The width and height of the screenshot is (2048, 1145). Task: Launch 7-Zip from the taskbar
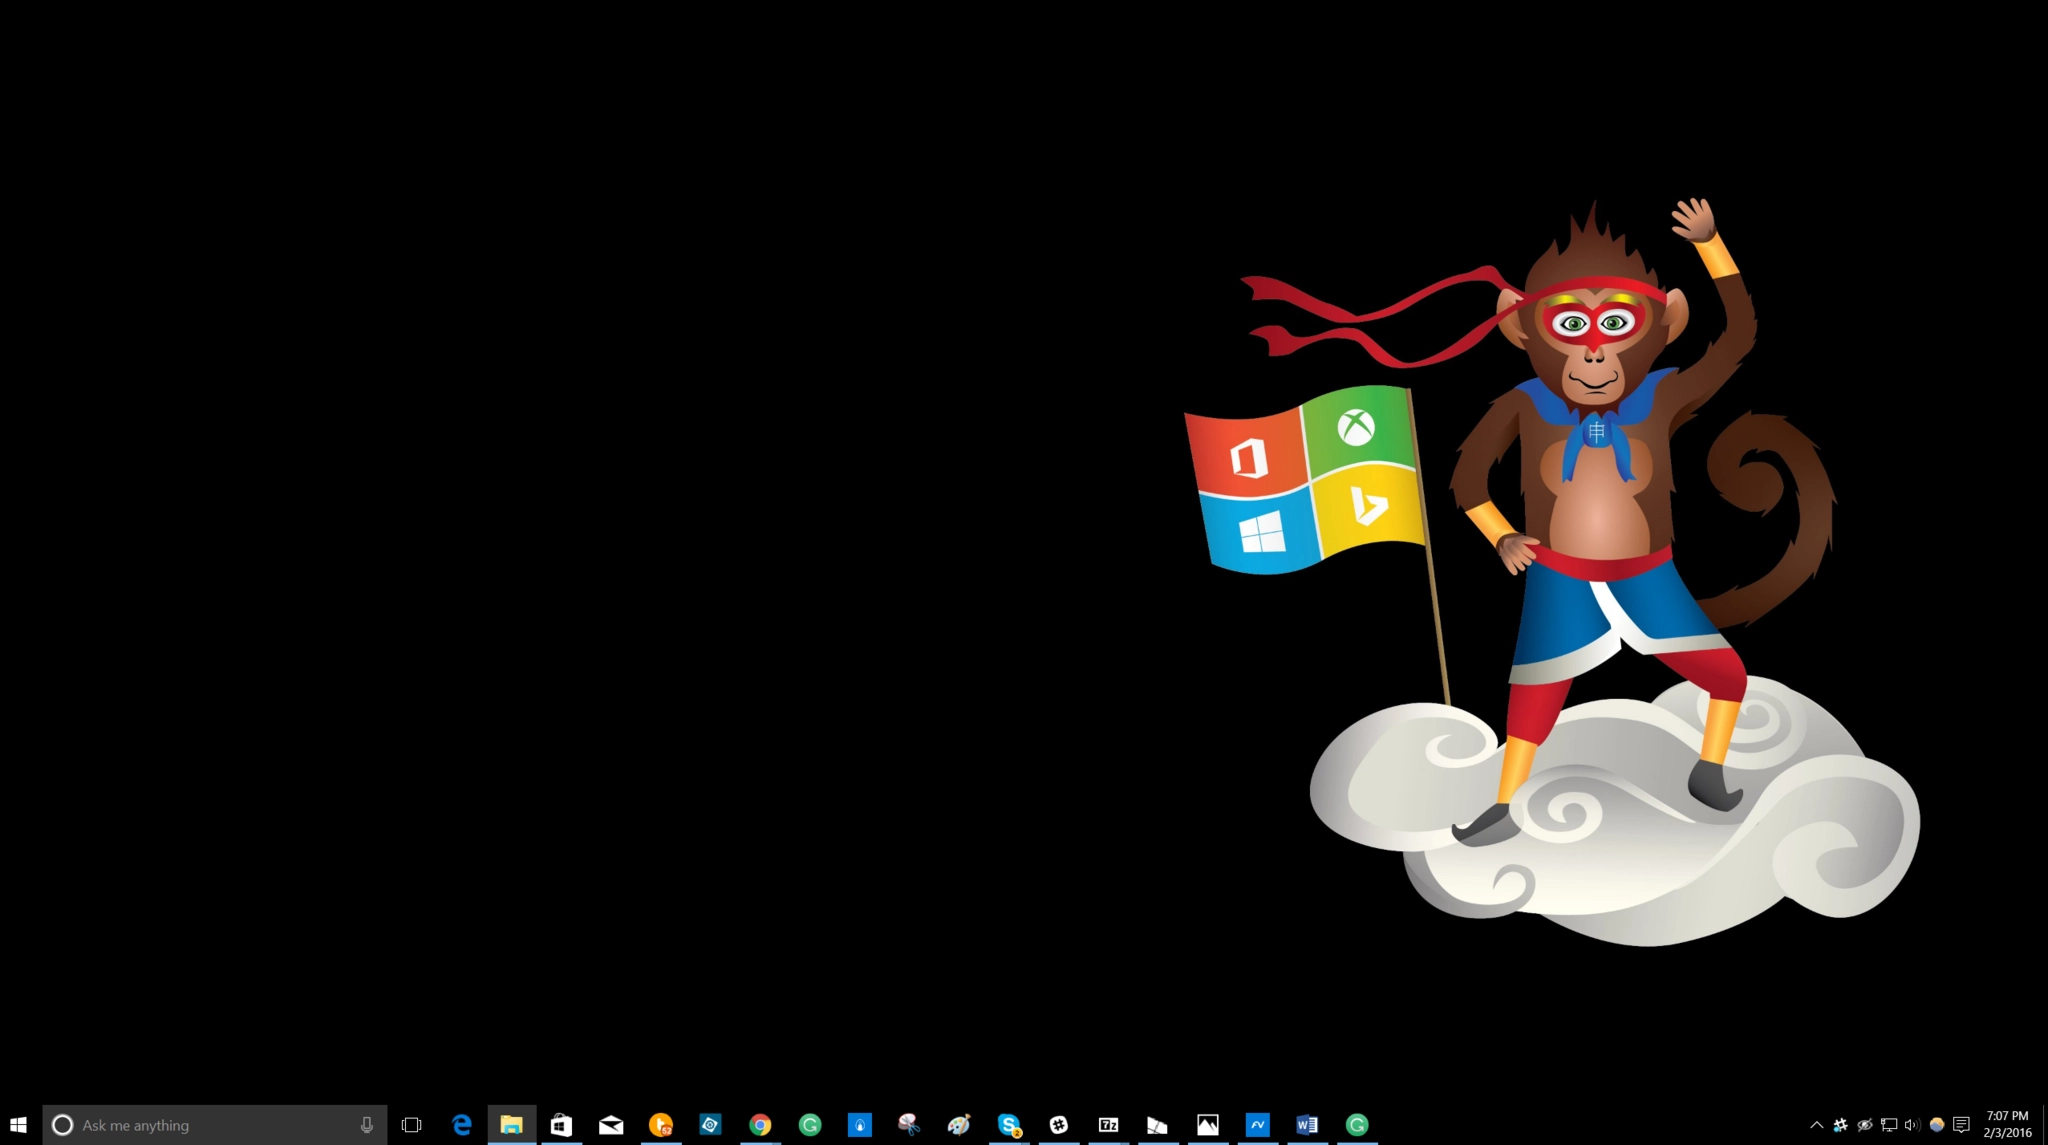1108,1125
